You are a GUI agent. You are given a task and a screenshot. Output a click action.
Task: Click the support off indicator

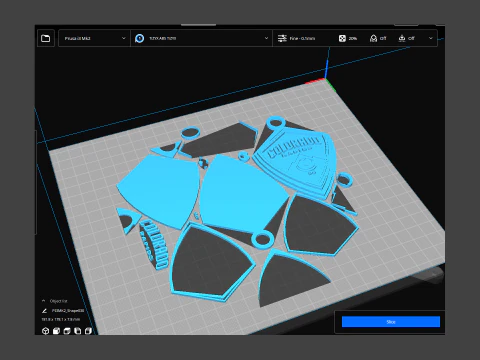(x=378, y=38)
